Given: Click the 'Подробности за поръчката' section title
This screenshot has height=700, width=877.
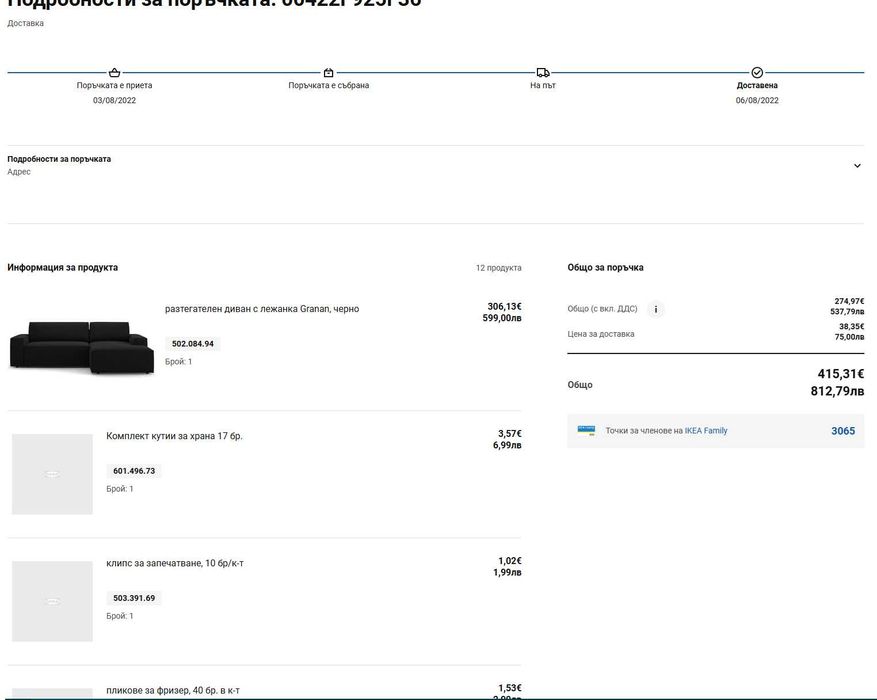Looking at the screenshot, I should (59, 159).
